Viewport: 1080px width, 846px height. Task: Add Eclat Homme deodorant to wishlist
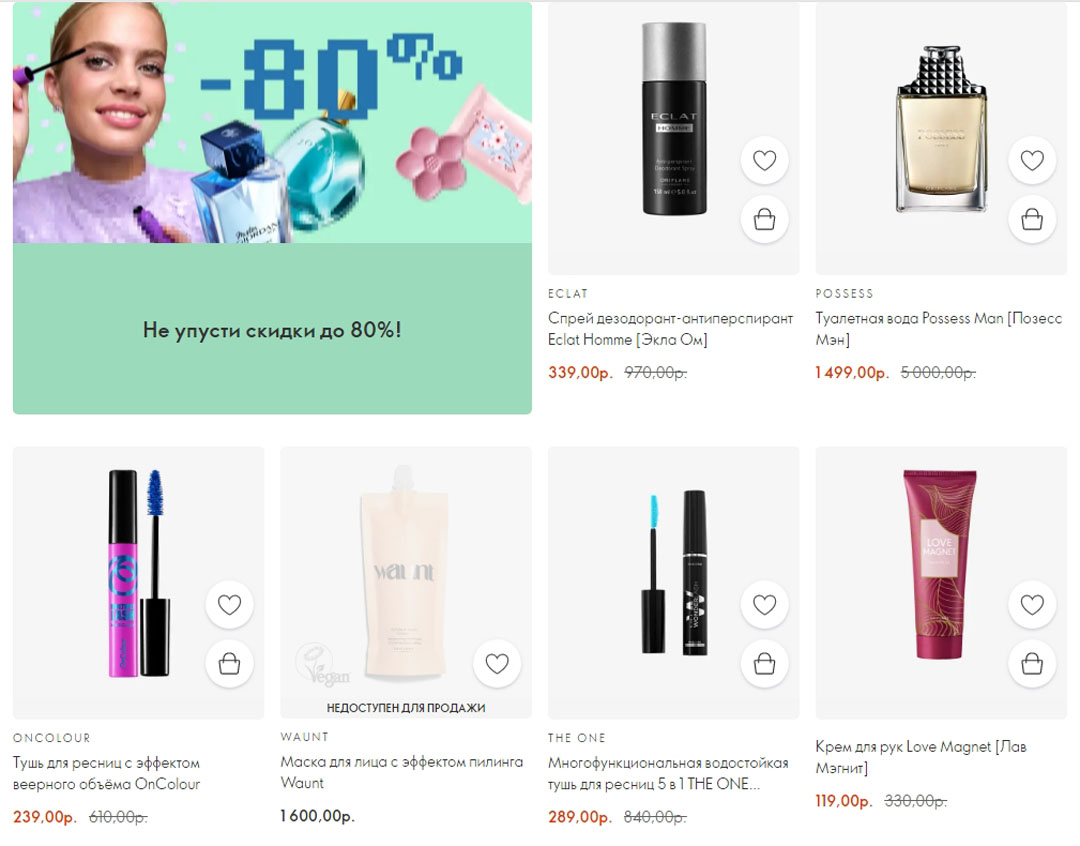[x=764, y=160]
